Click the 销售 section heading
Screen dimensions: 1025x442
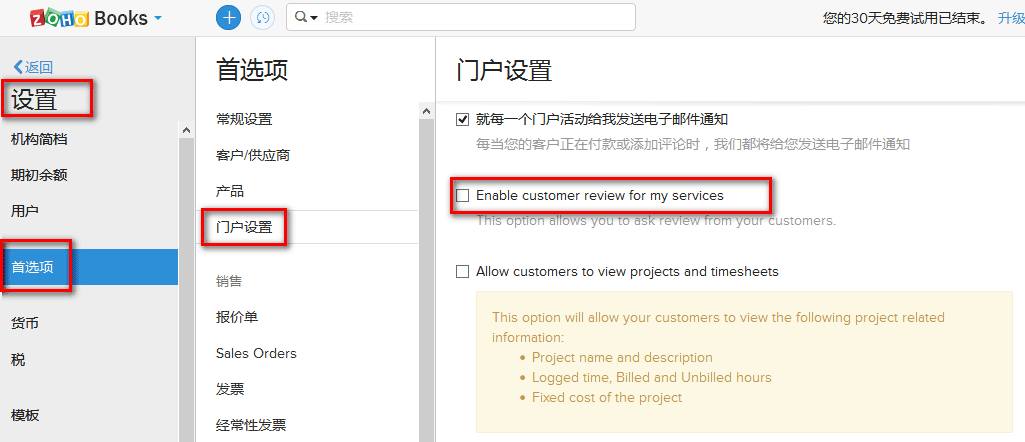tap(229, 281)
